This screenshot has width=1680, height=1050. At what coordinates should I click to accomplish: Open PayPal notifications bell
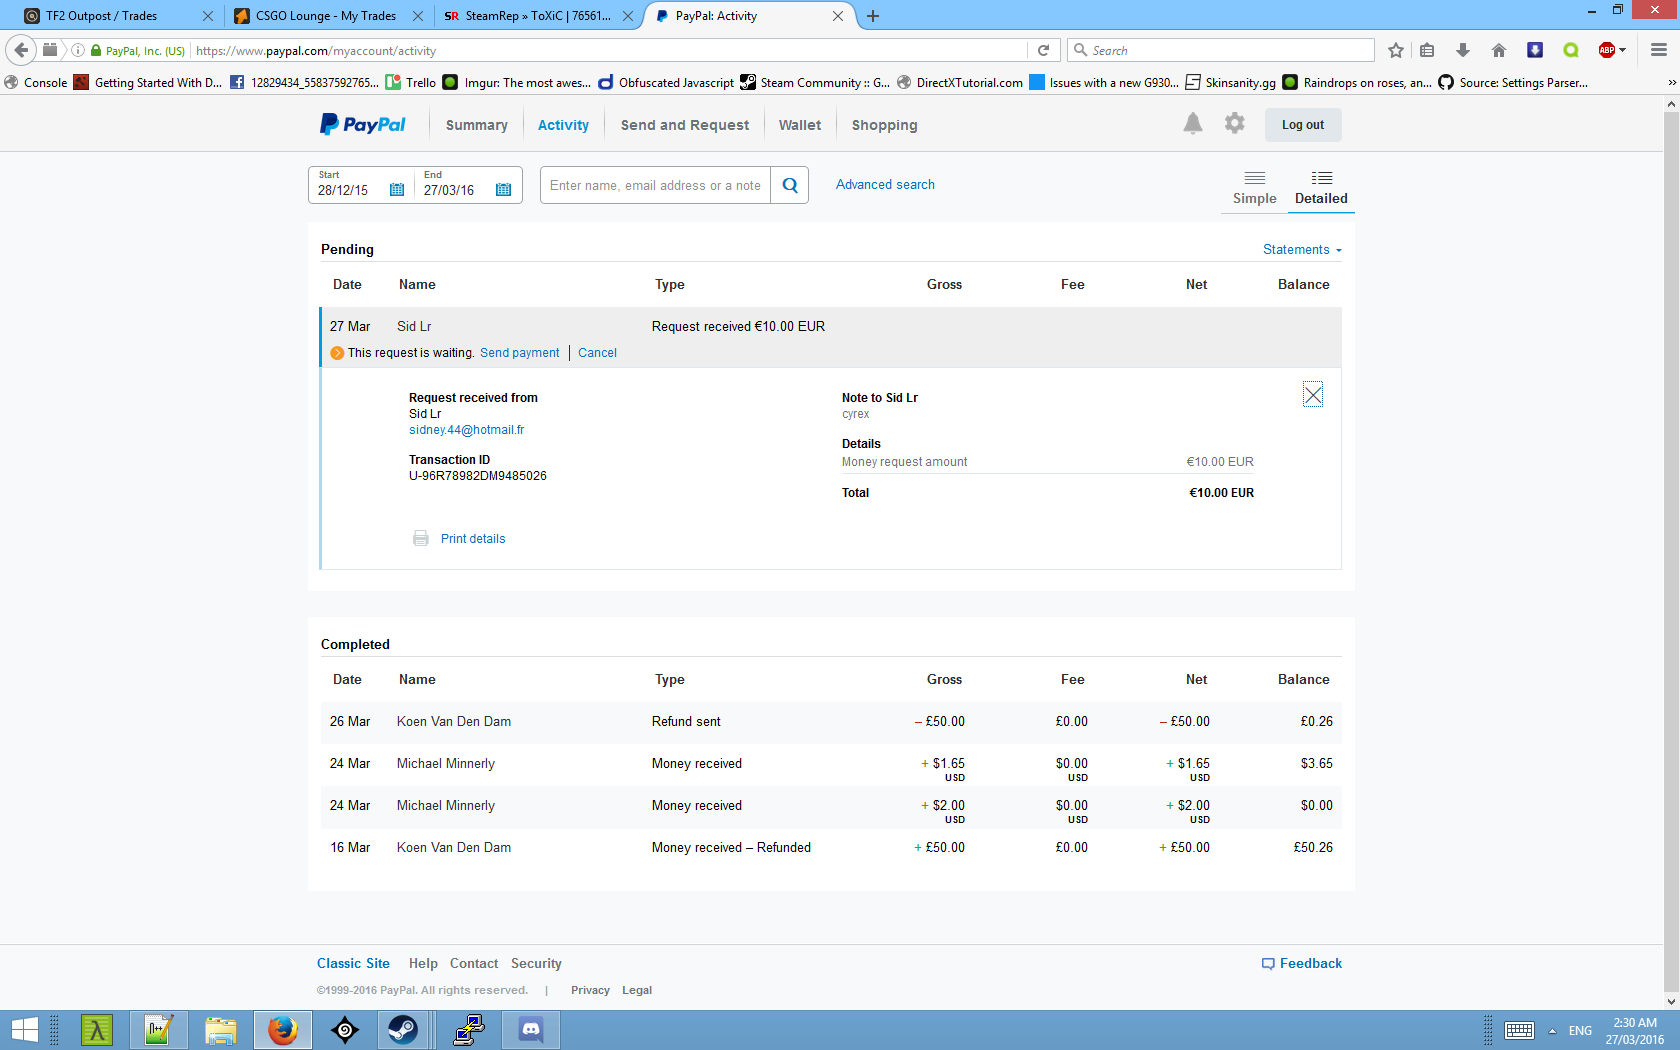1192,124
